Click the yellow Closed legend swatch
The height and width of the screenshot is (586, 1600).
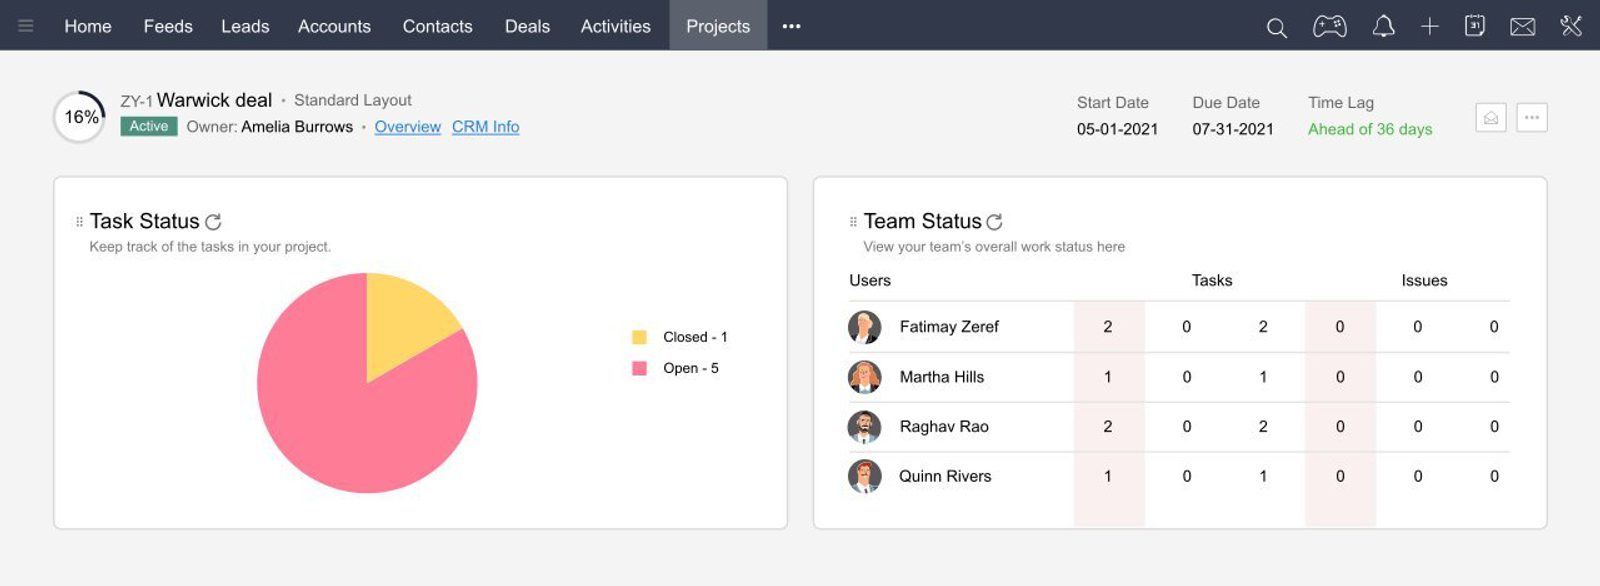click(639, 338)
